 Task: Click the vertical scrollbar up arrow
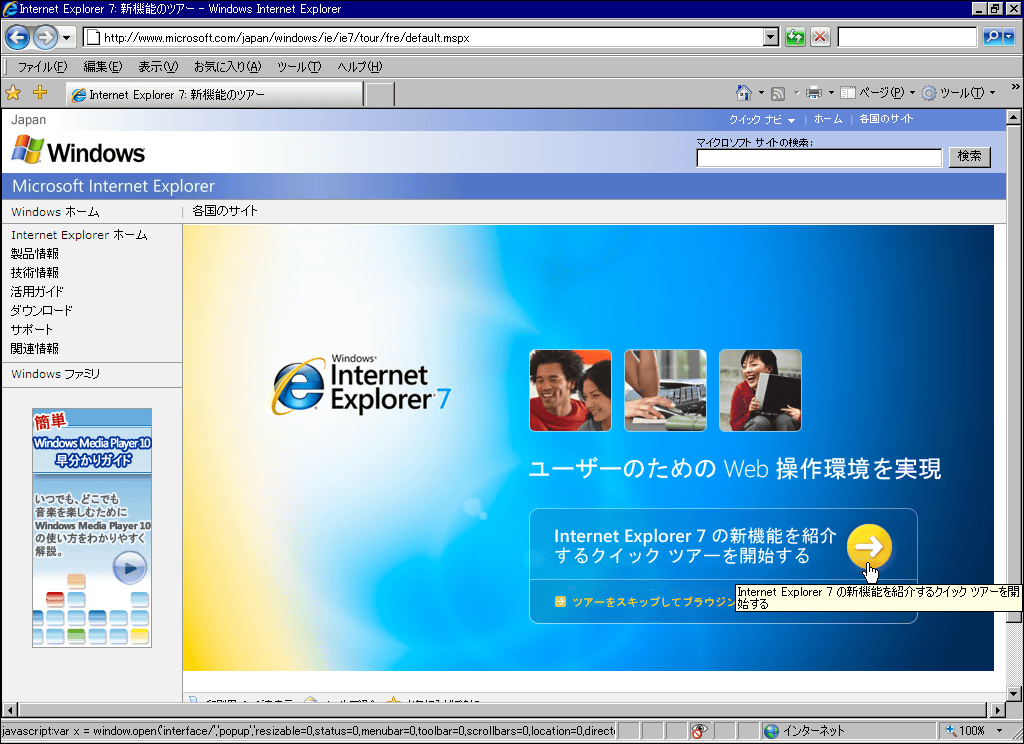pos(1014,118)
